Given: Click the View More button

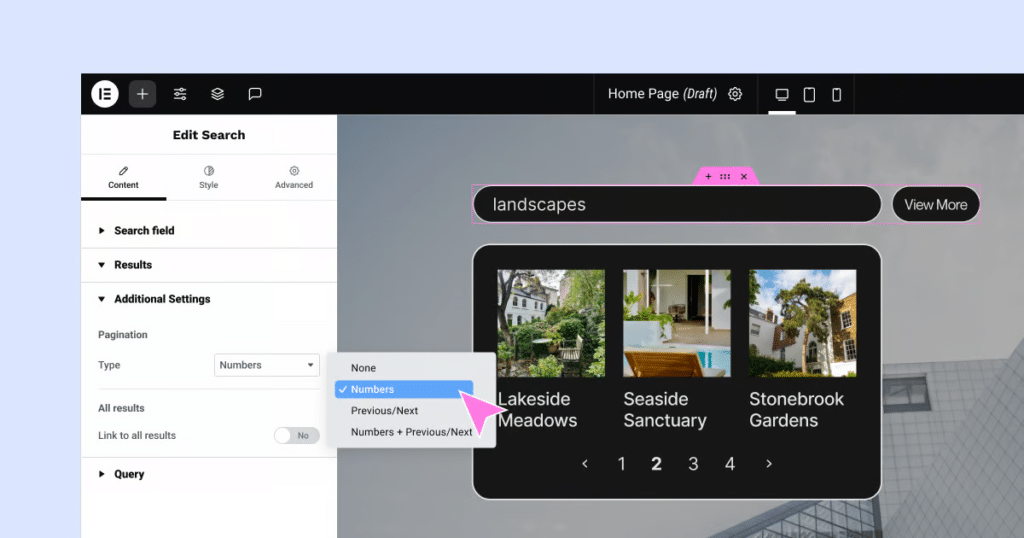Looking at the screenshot, I should (x=936, y=204).
